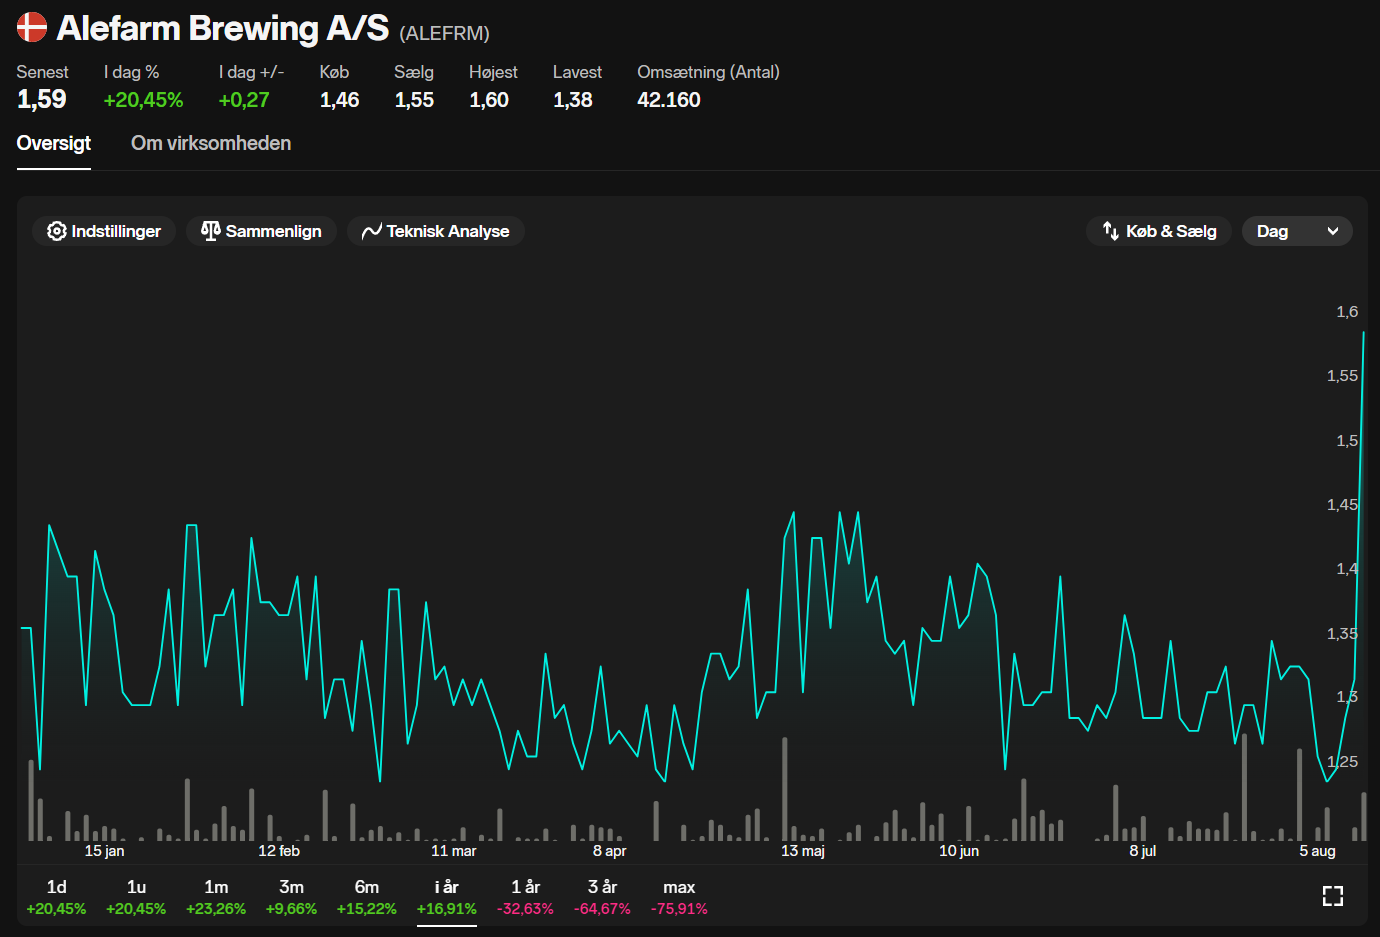Click the 11 mar date axis label
This screenshot has width=1380, height=937.
(454, 851)
